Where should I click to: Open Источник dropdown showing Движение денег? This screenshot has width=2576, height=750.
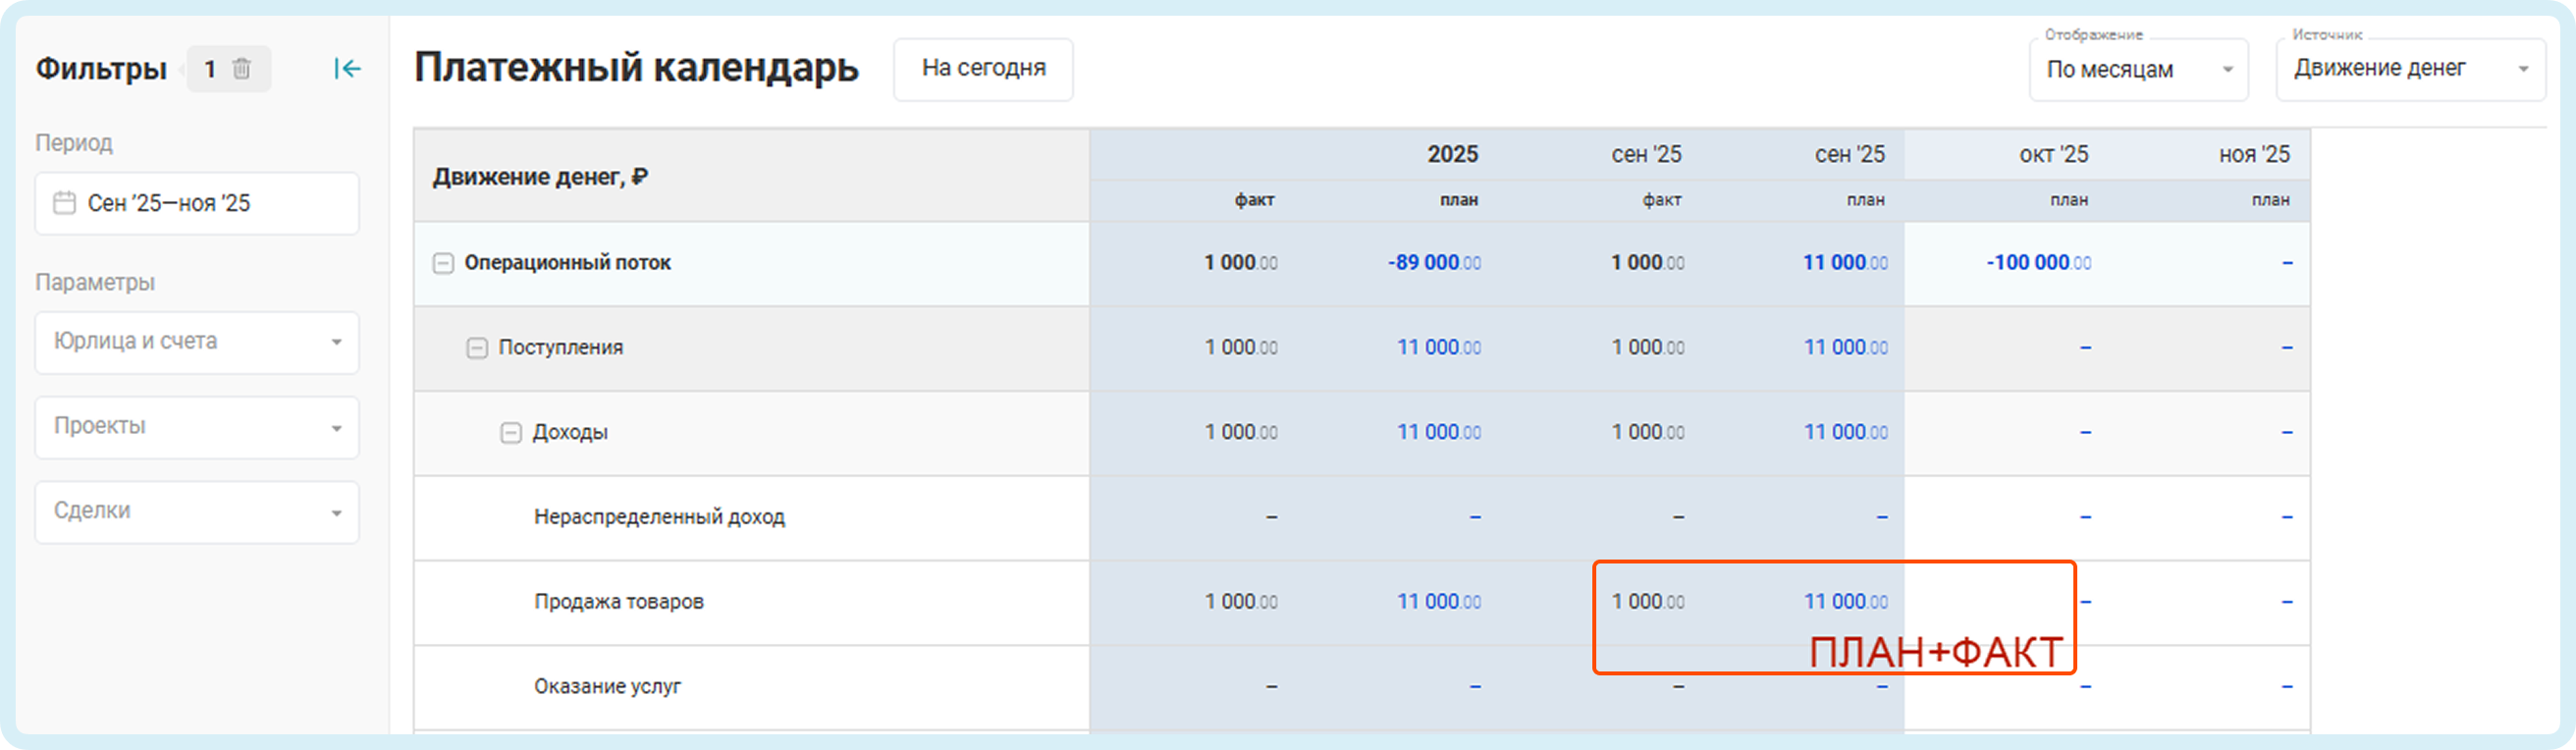tap(2410, 69)
